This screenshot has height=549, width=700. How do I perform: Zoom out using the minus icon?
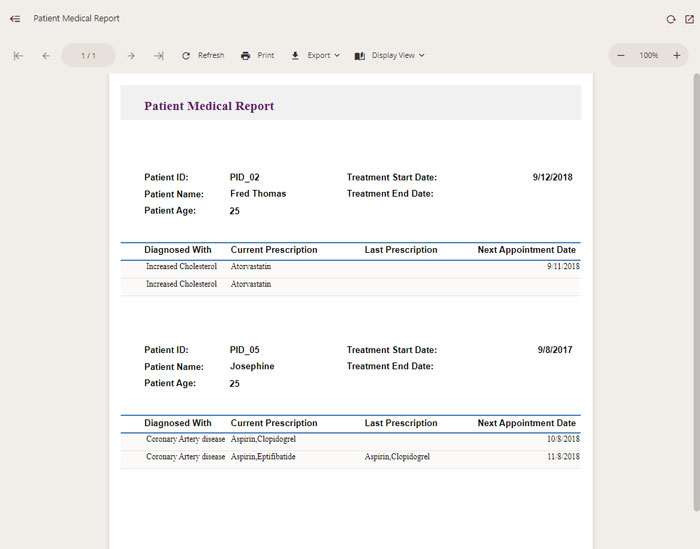point(621,56)
